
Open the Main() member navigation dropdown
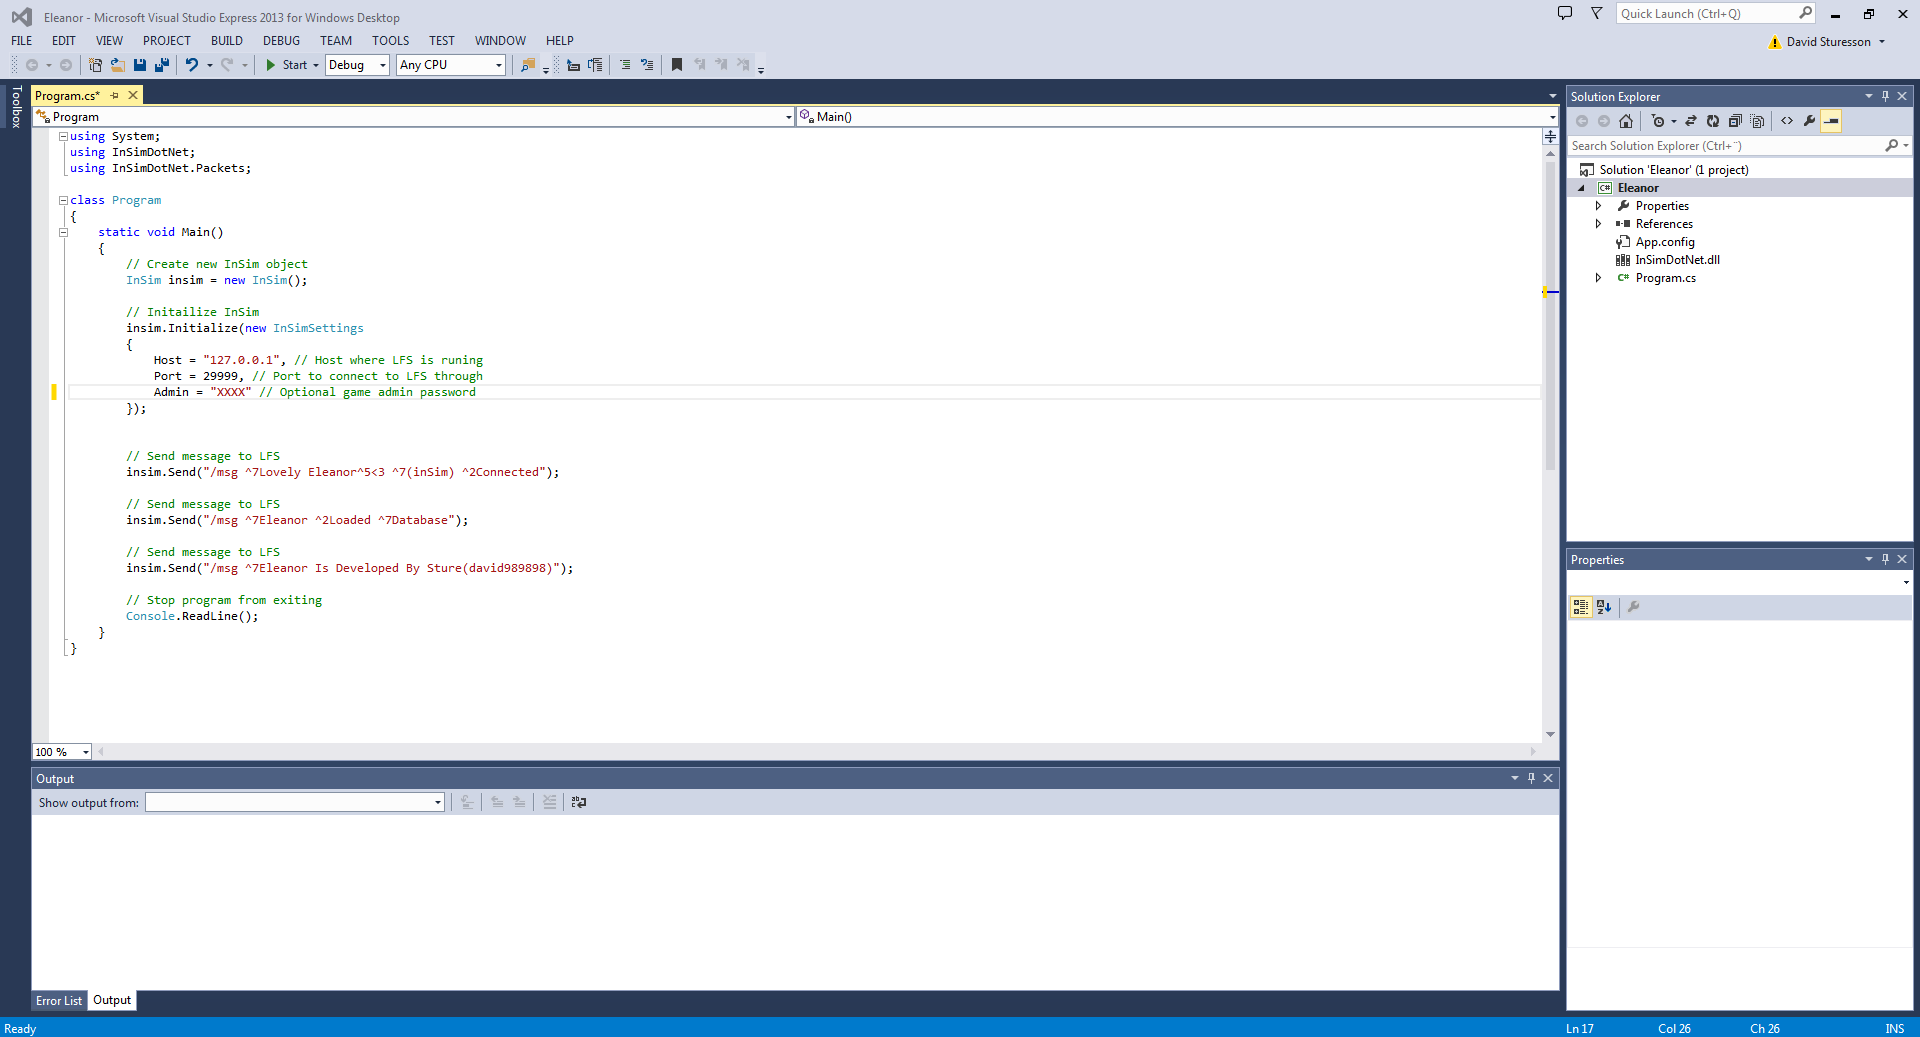[x=1552, y=117]
